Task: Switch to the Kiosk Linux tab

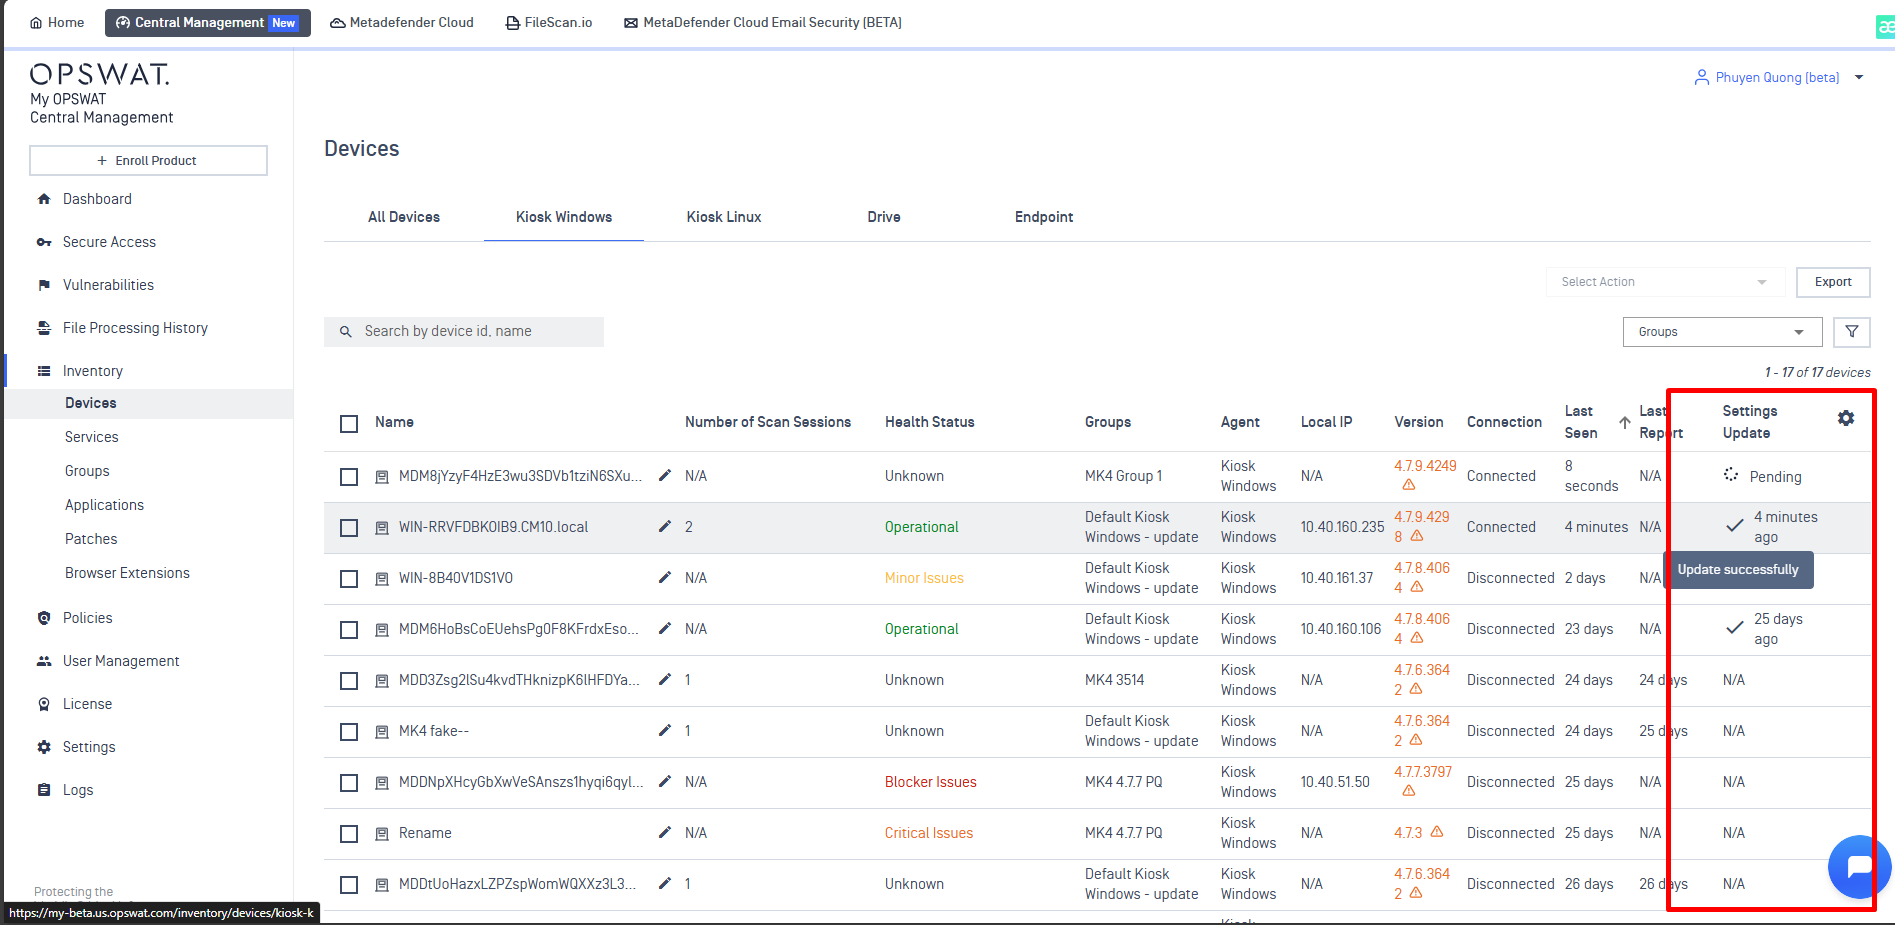Action: [x=723, y=217]
